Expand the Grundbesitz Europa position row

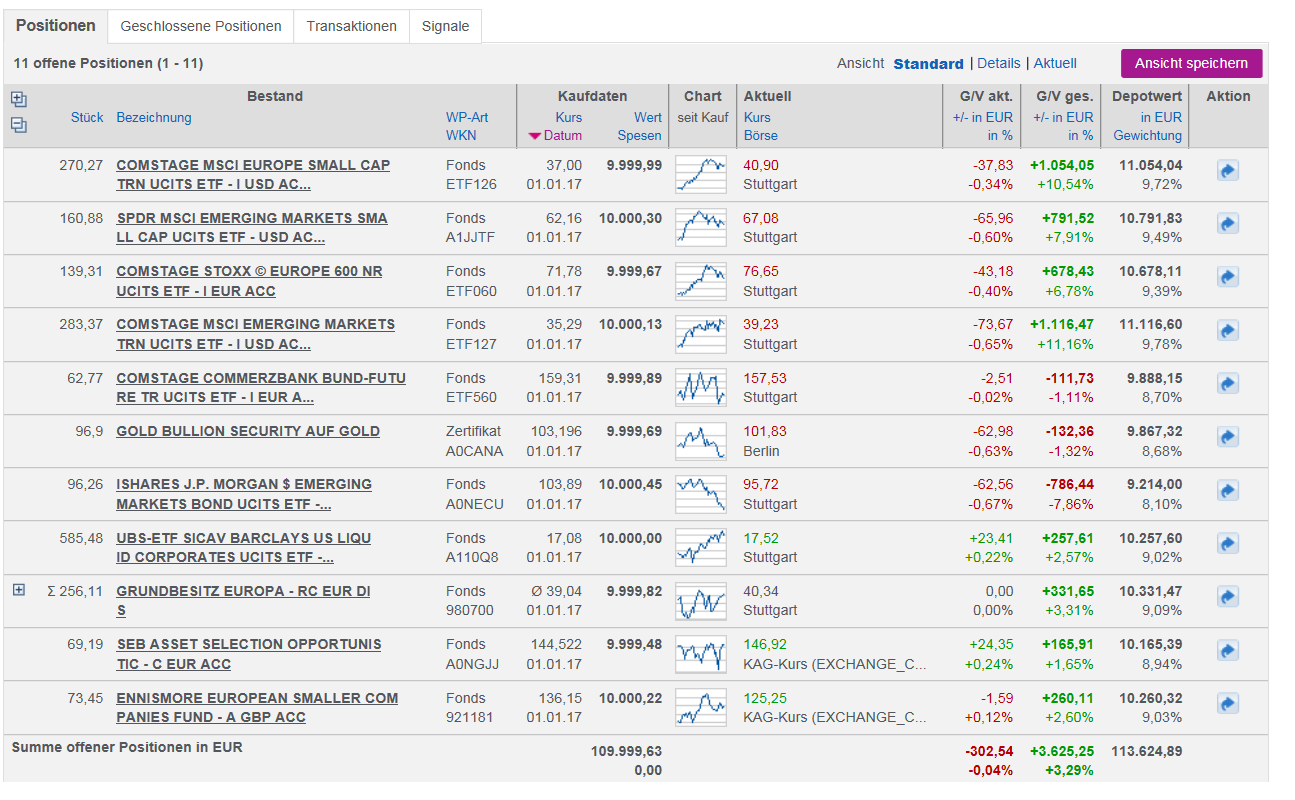(18, 590)
